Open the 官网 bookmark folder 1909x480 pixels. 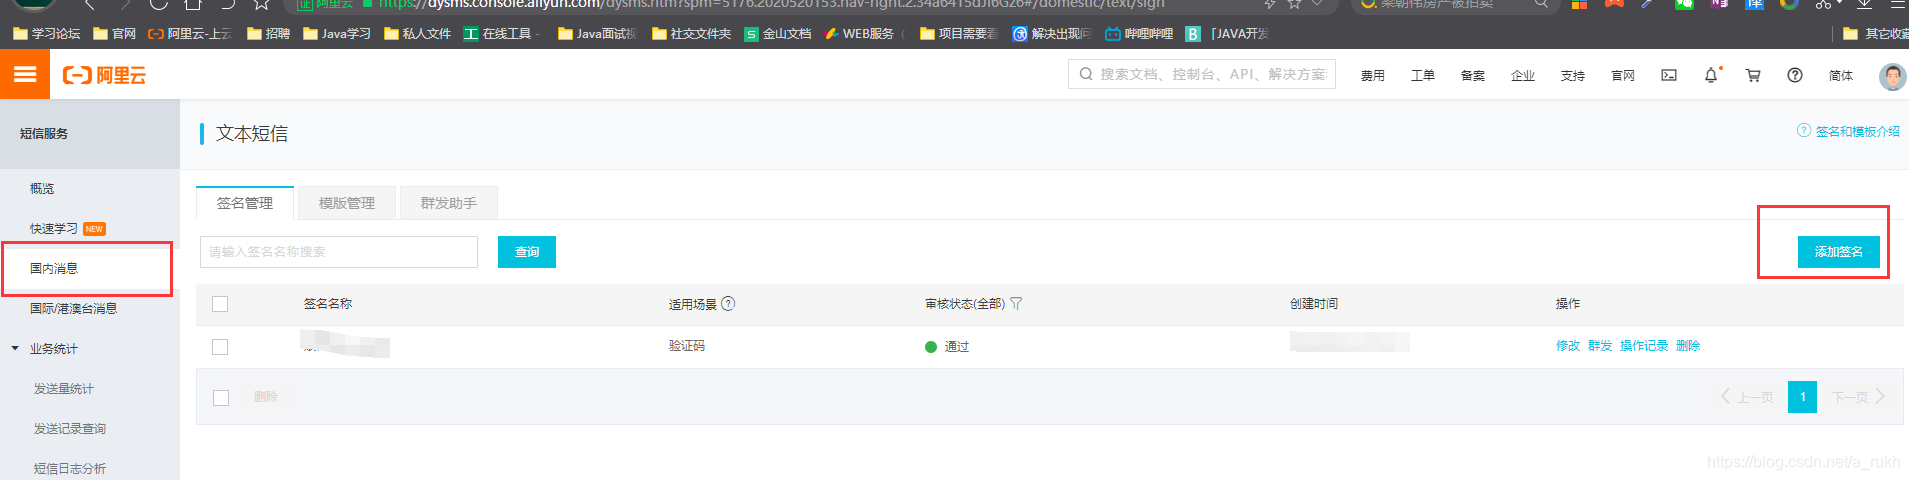click(x=114, y=33)
